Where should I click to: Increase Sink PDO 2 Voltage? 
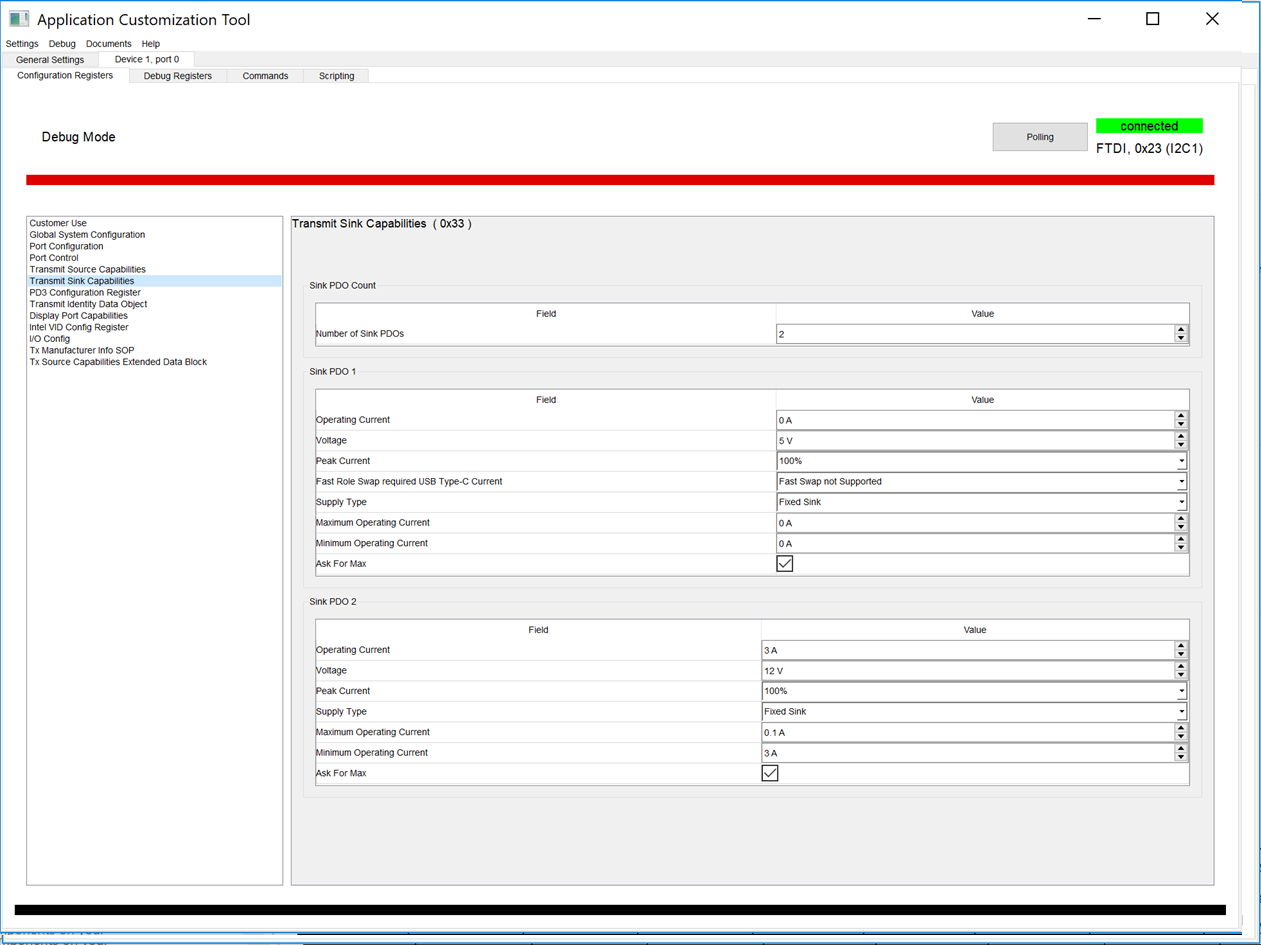(1181, 666)
